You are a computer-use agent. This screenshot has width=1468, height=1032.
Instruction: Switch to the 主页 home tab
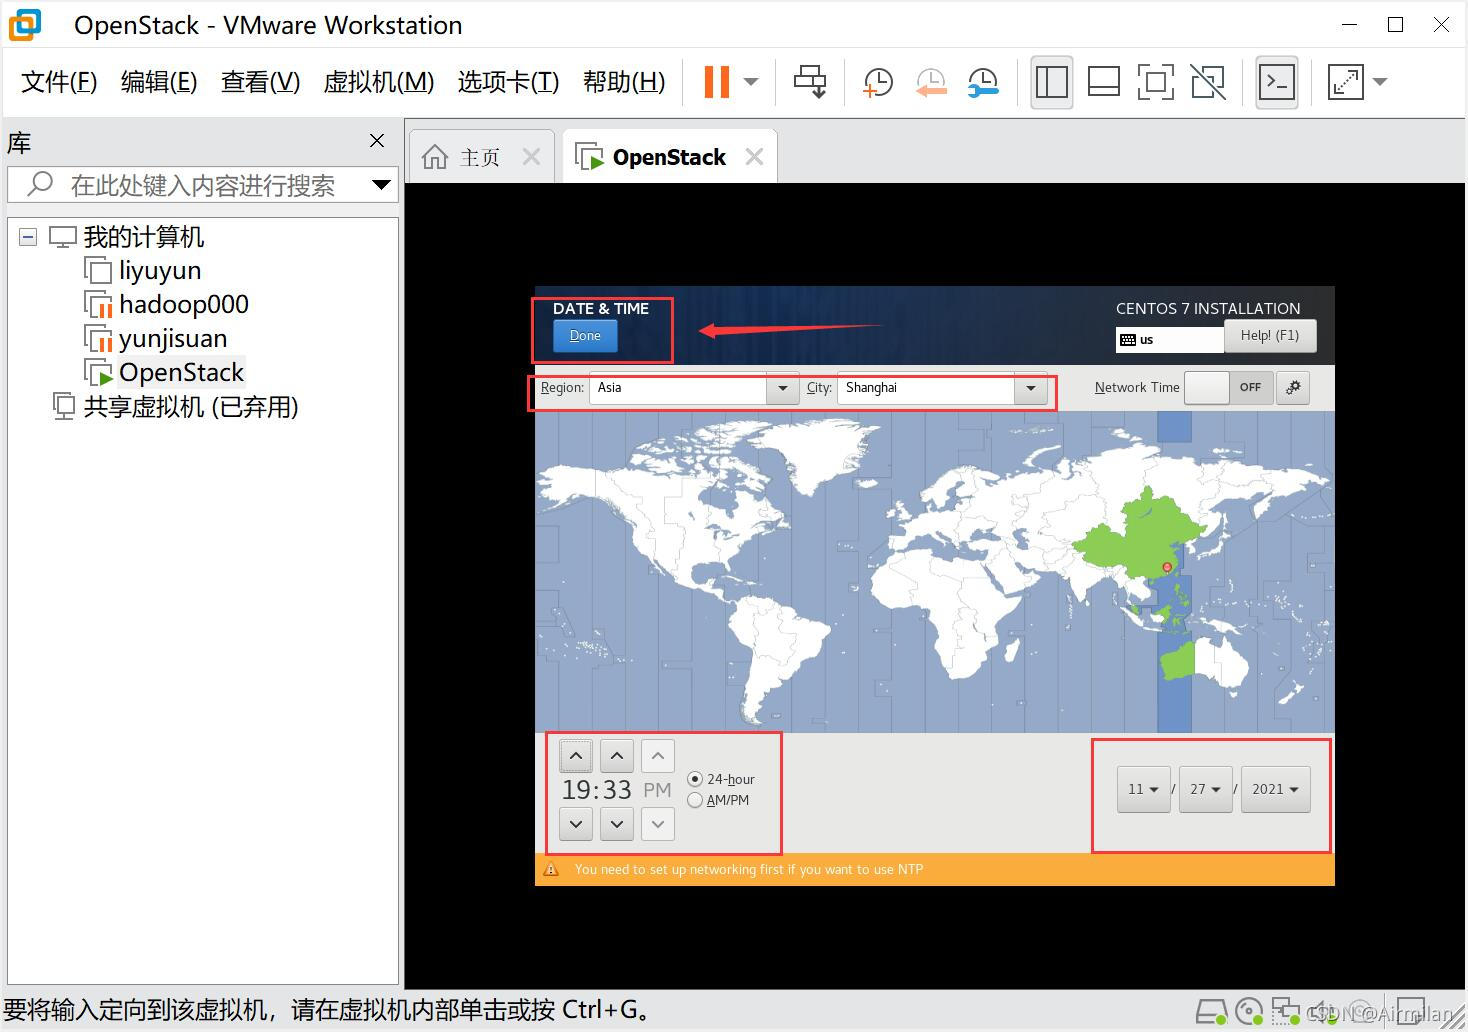[479, 157]
